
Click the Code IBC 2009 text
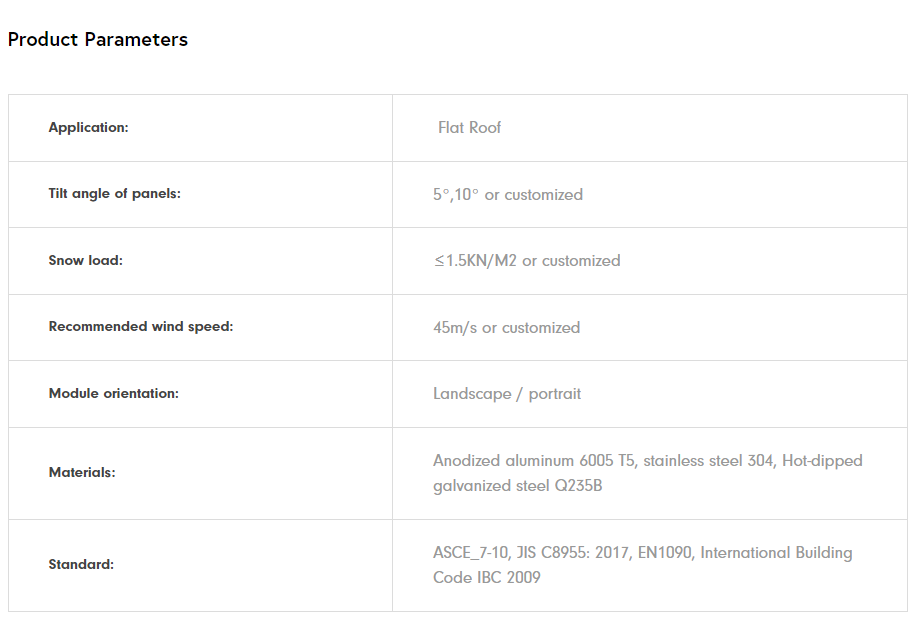click(486, 578)
